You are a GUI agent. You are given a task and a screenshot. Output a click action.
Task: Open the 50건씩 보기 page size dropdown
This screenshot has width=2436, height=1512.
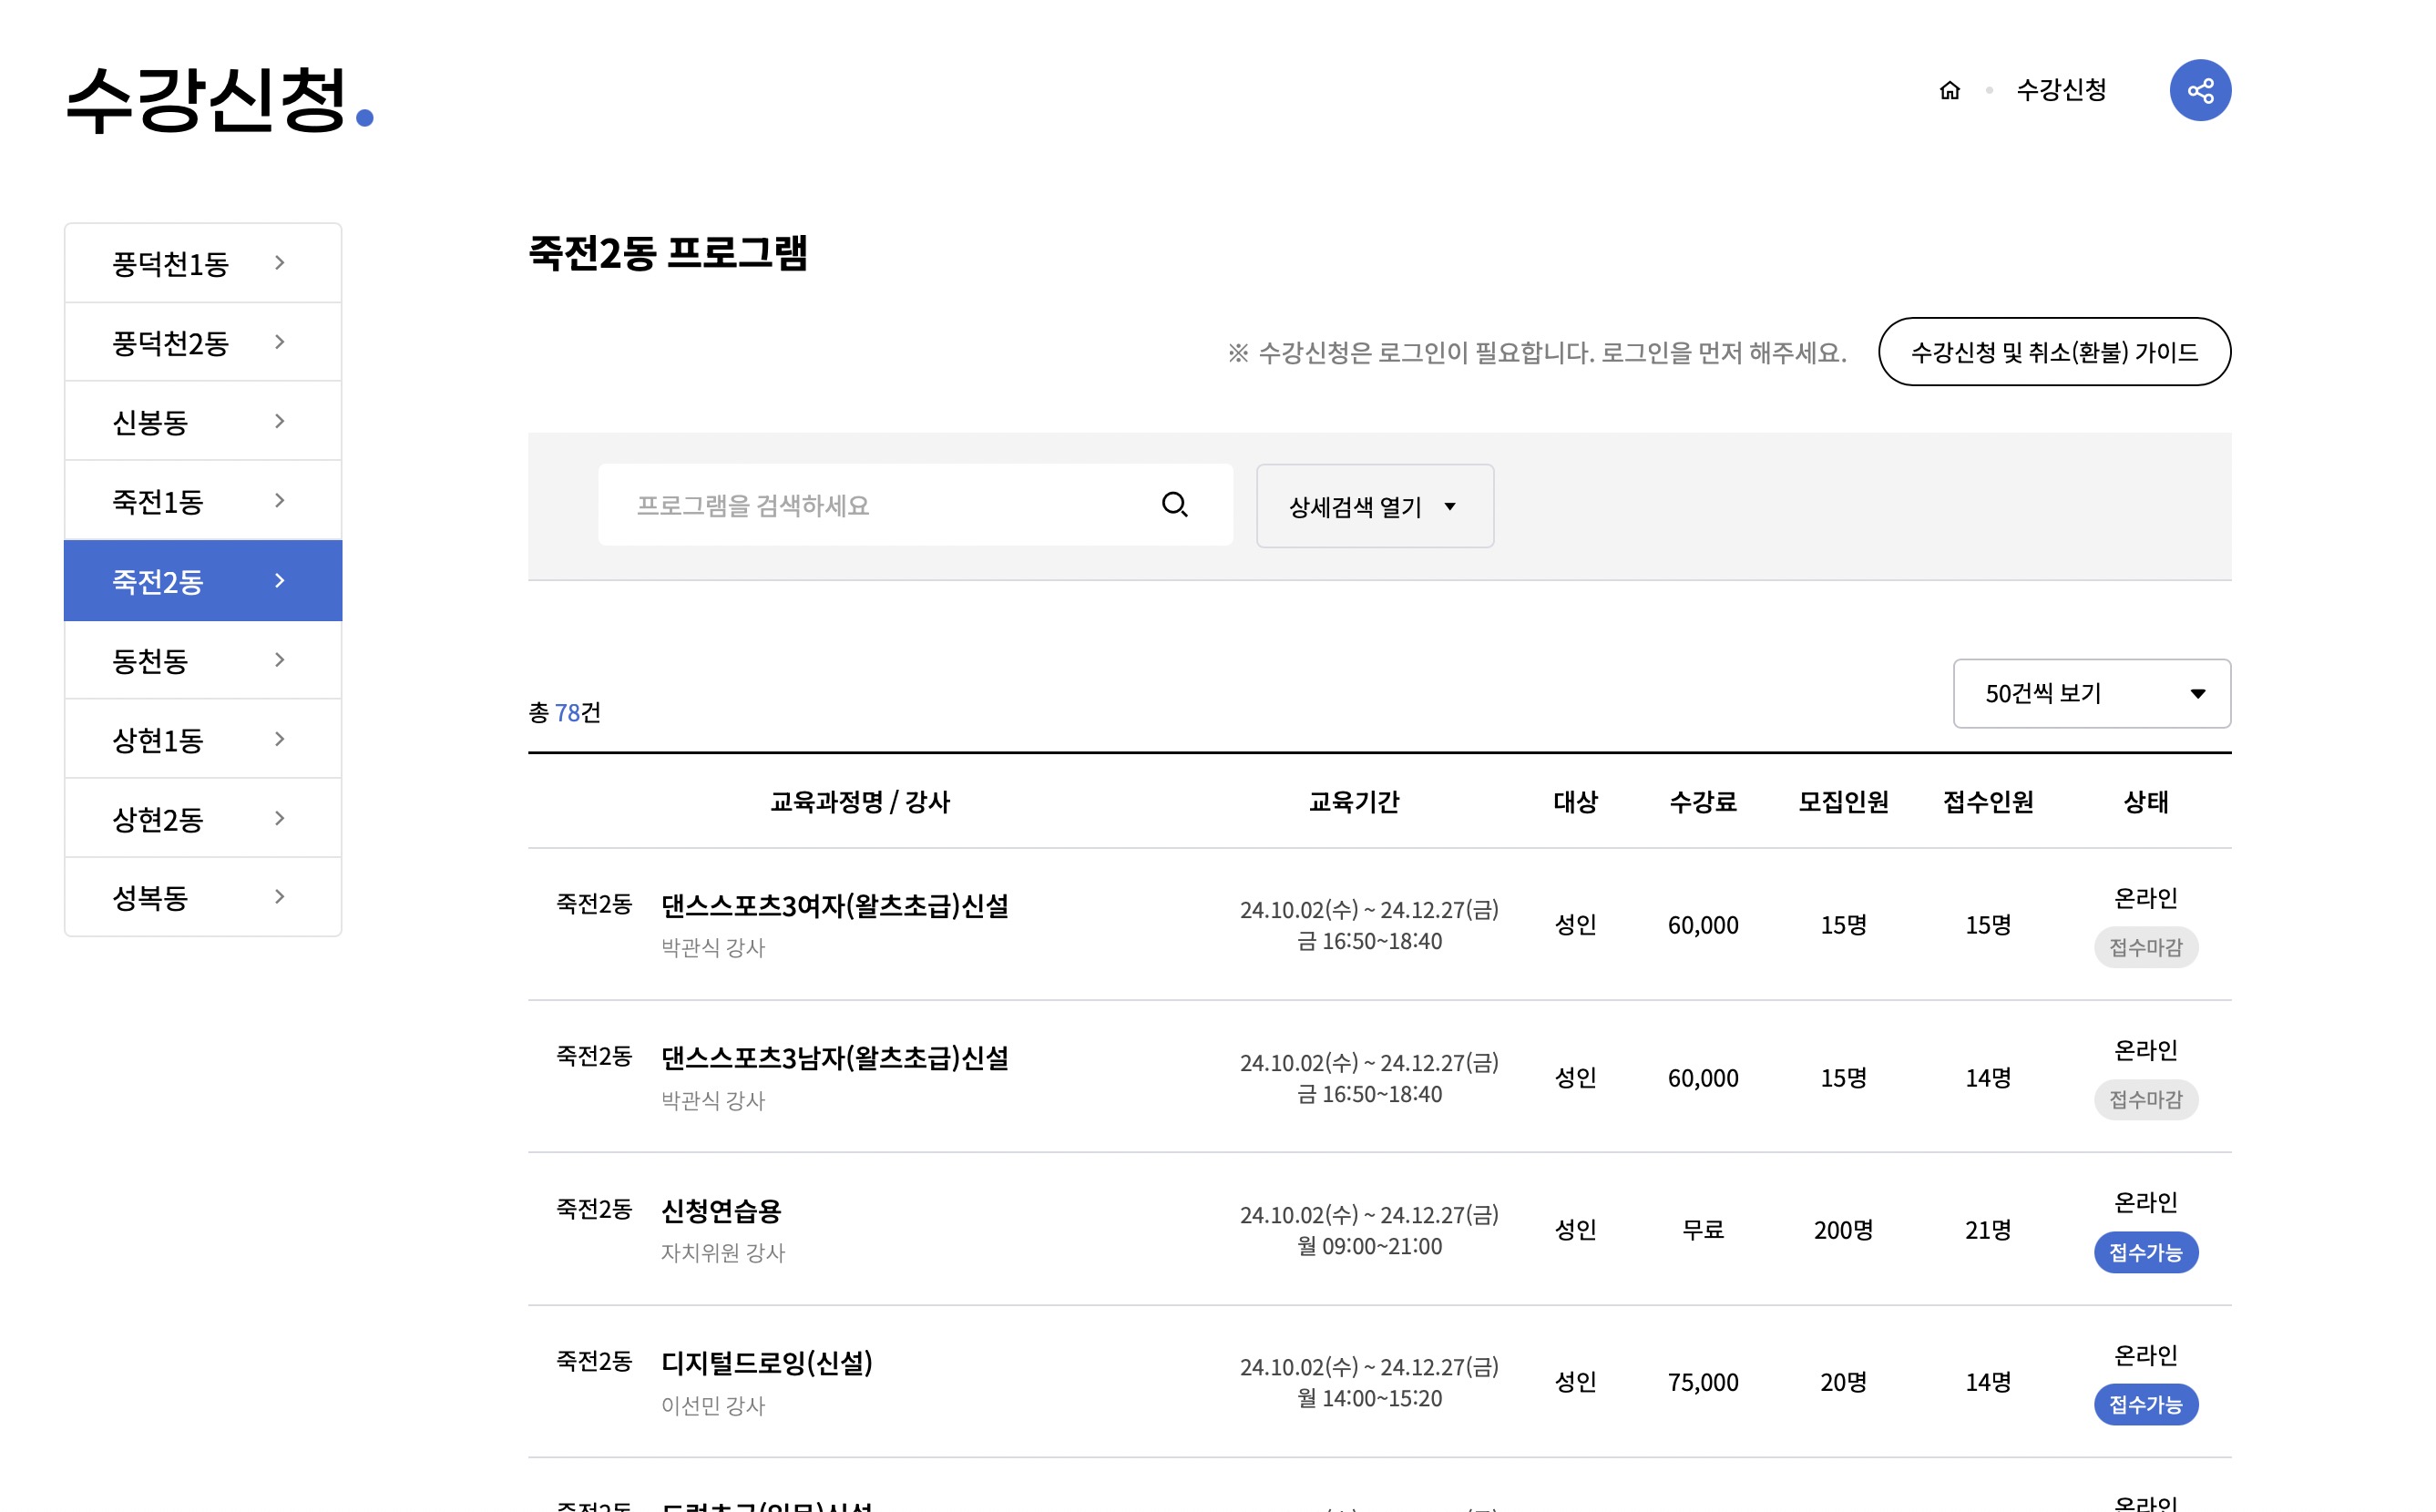(x=2090, y=694)
